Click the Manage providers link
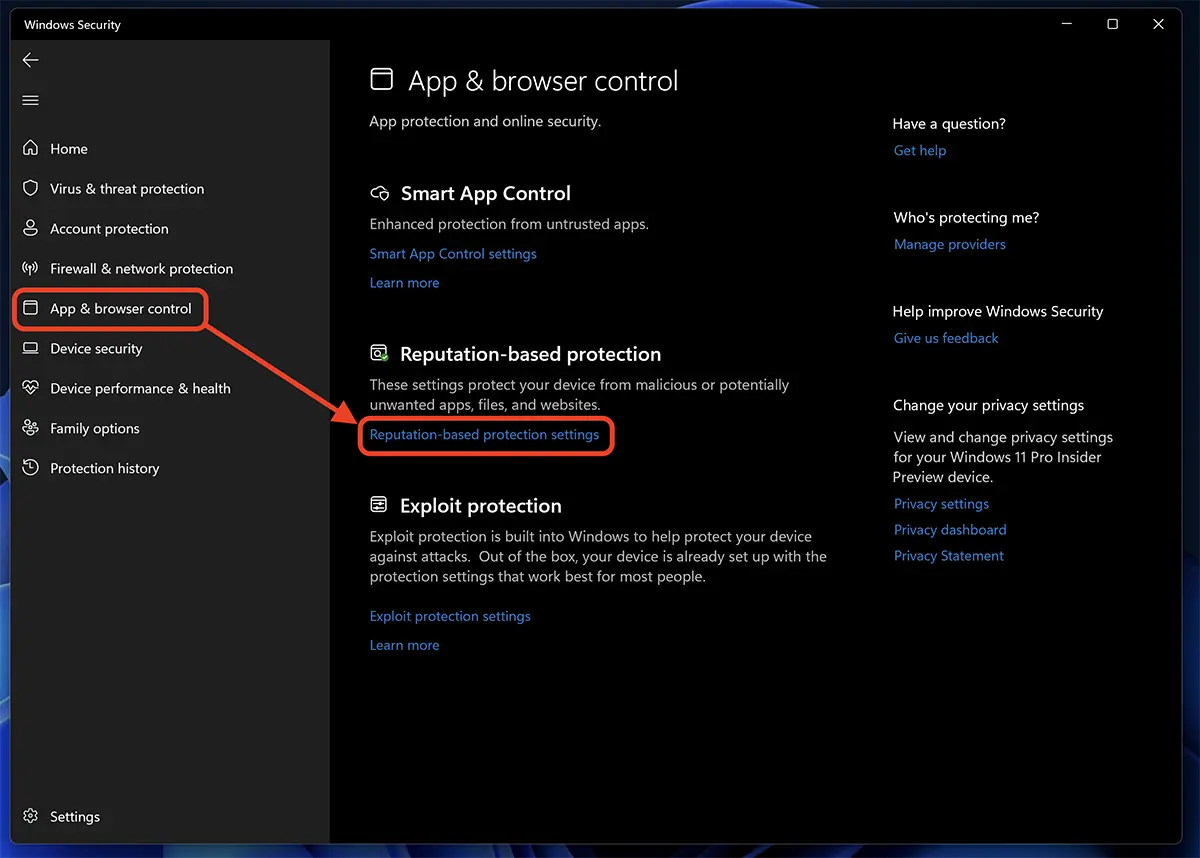 [950, 244]
